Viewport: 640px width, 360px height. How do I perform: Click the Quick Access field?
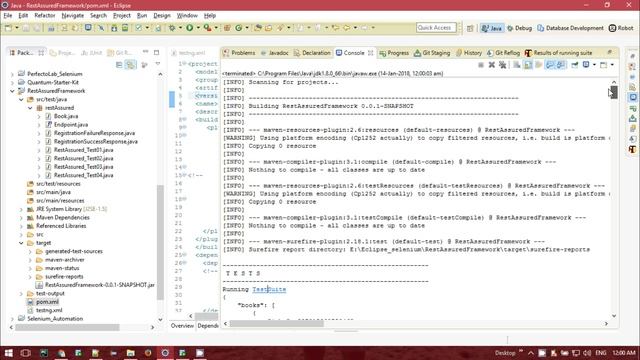[x=436, y=28]
